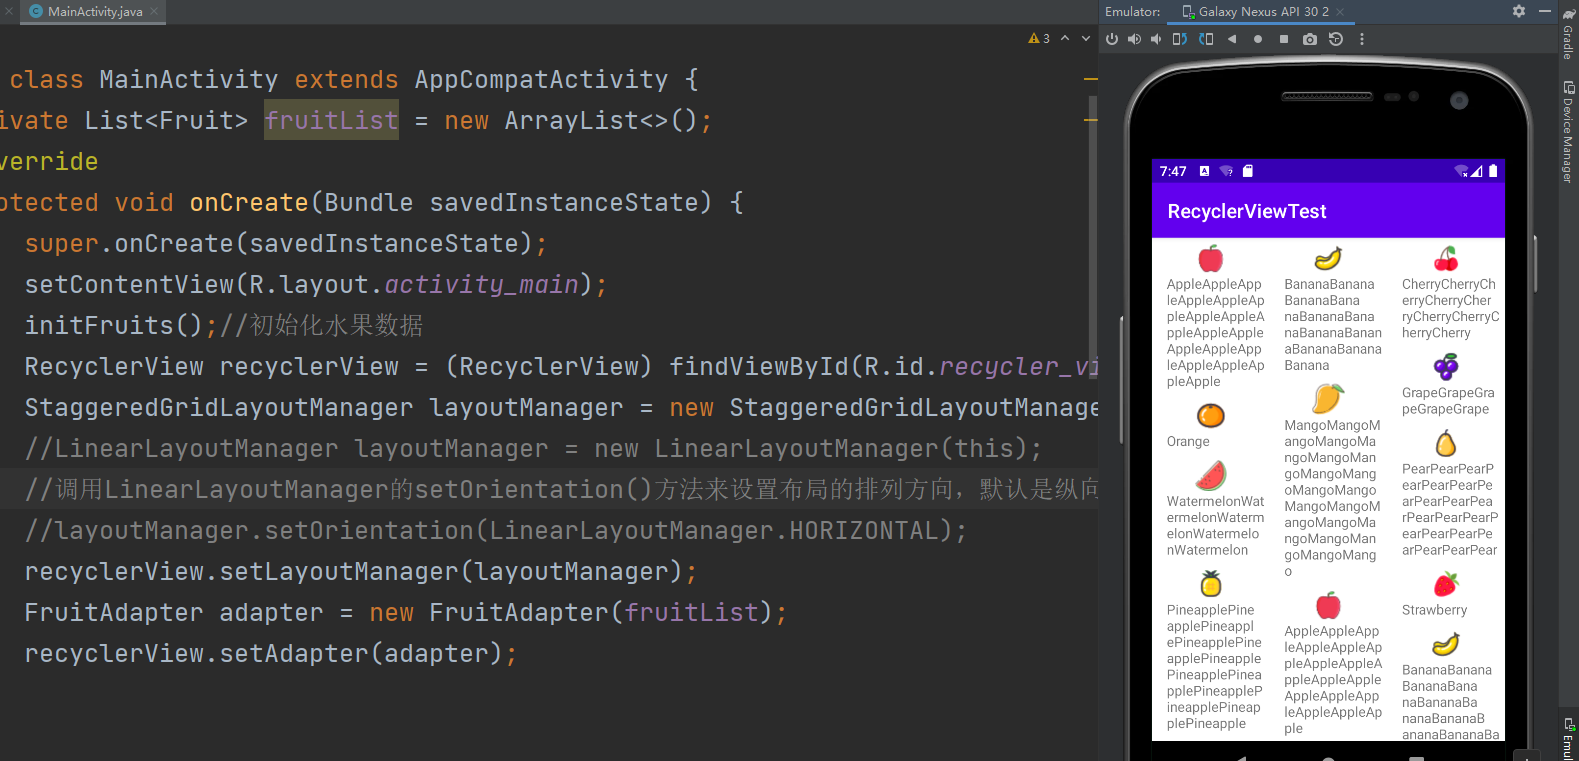1579x761 pixels.
Task: Click the 'GrapeGrapeGrape' item text
Action: click(1448, 401)
